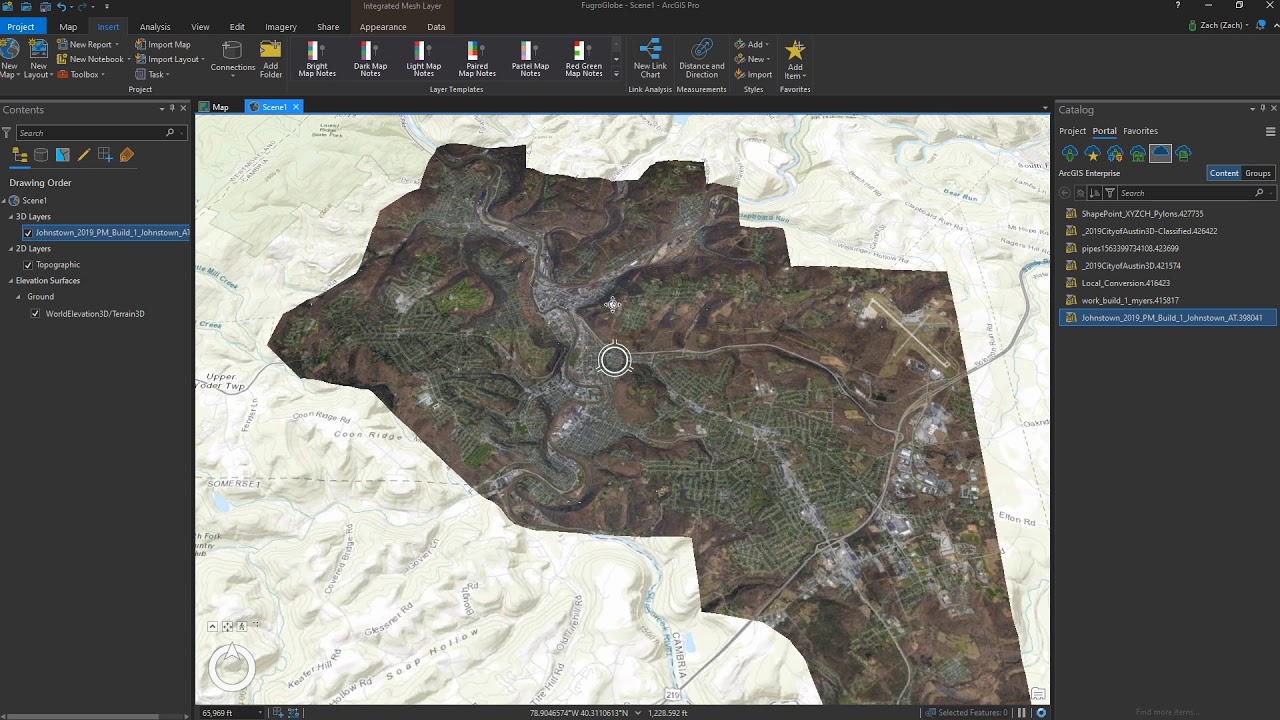
Task: Switch Catalog view to Groups
Action: click(1258, 173)
